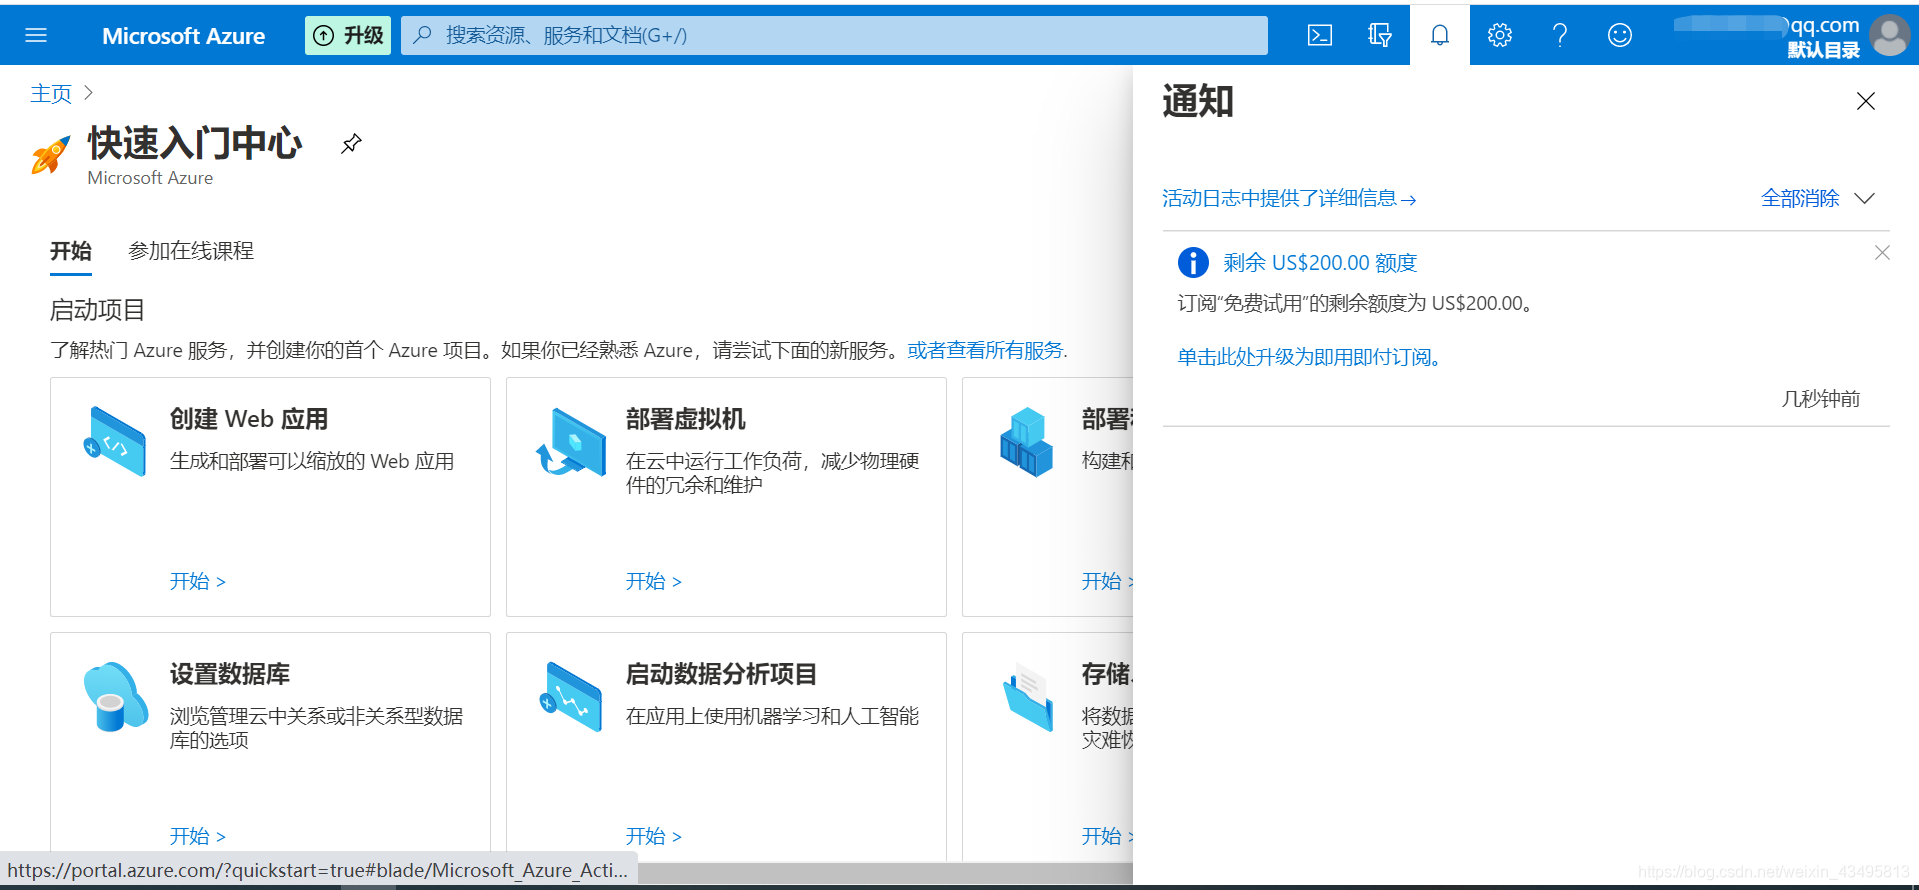The width and height of the screenshot is (1919, 890).
Task: Click the notifications bell icon
Action: pyautogui.click(x=1440, y=35)
